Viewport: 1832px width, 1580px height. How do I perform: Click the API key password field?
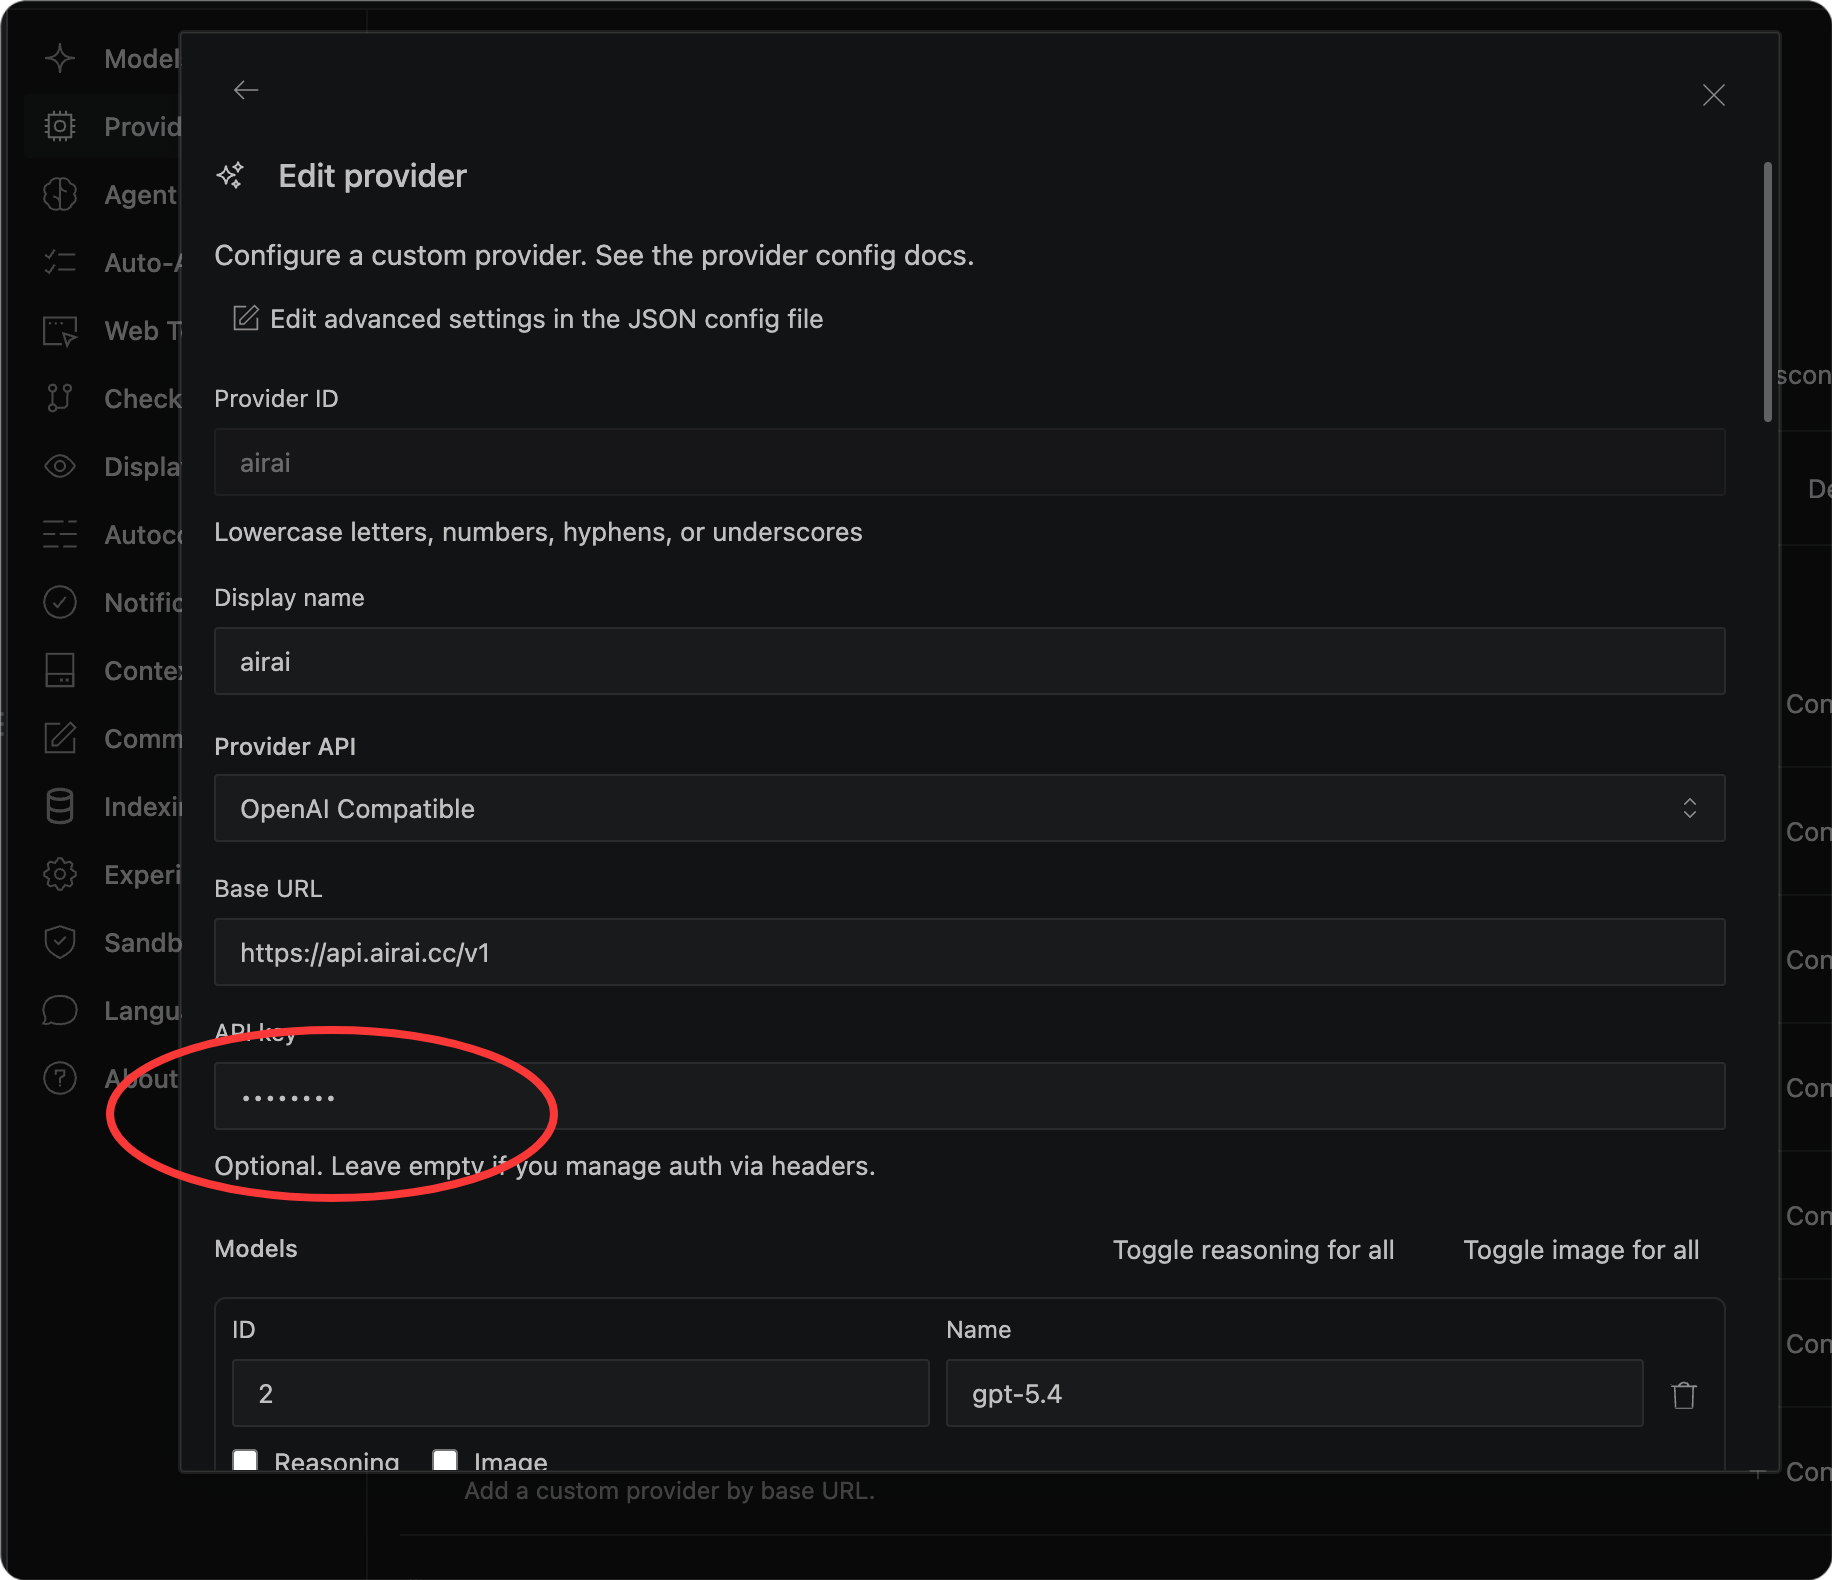tap(969, 1096)
